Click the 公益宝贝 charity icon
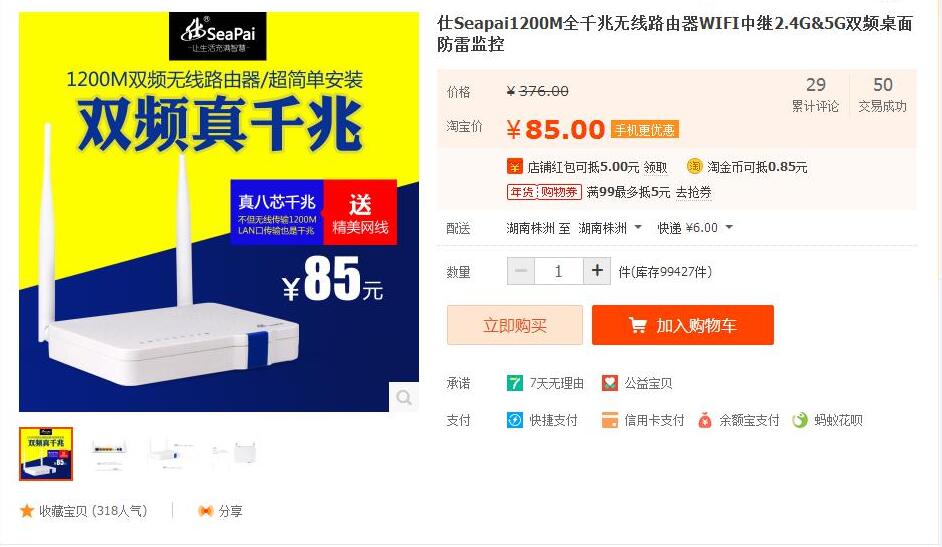Viewport: 942px width, 547px height. 610,383
